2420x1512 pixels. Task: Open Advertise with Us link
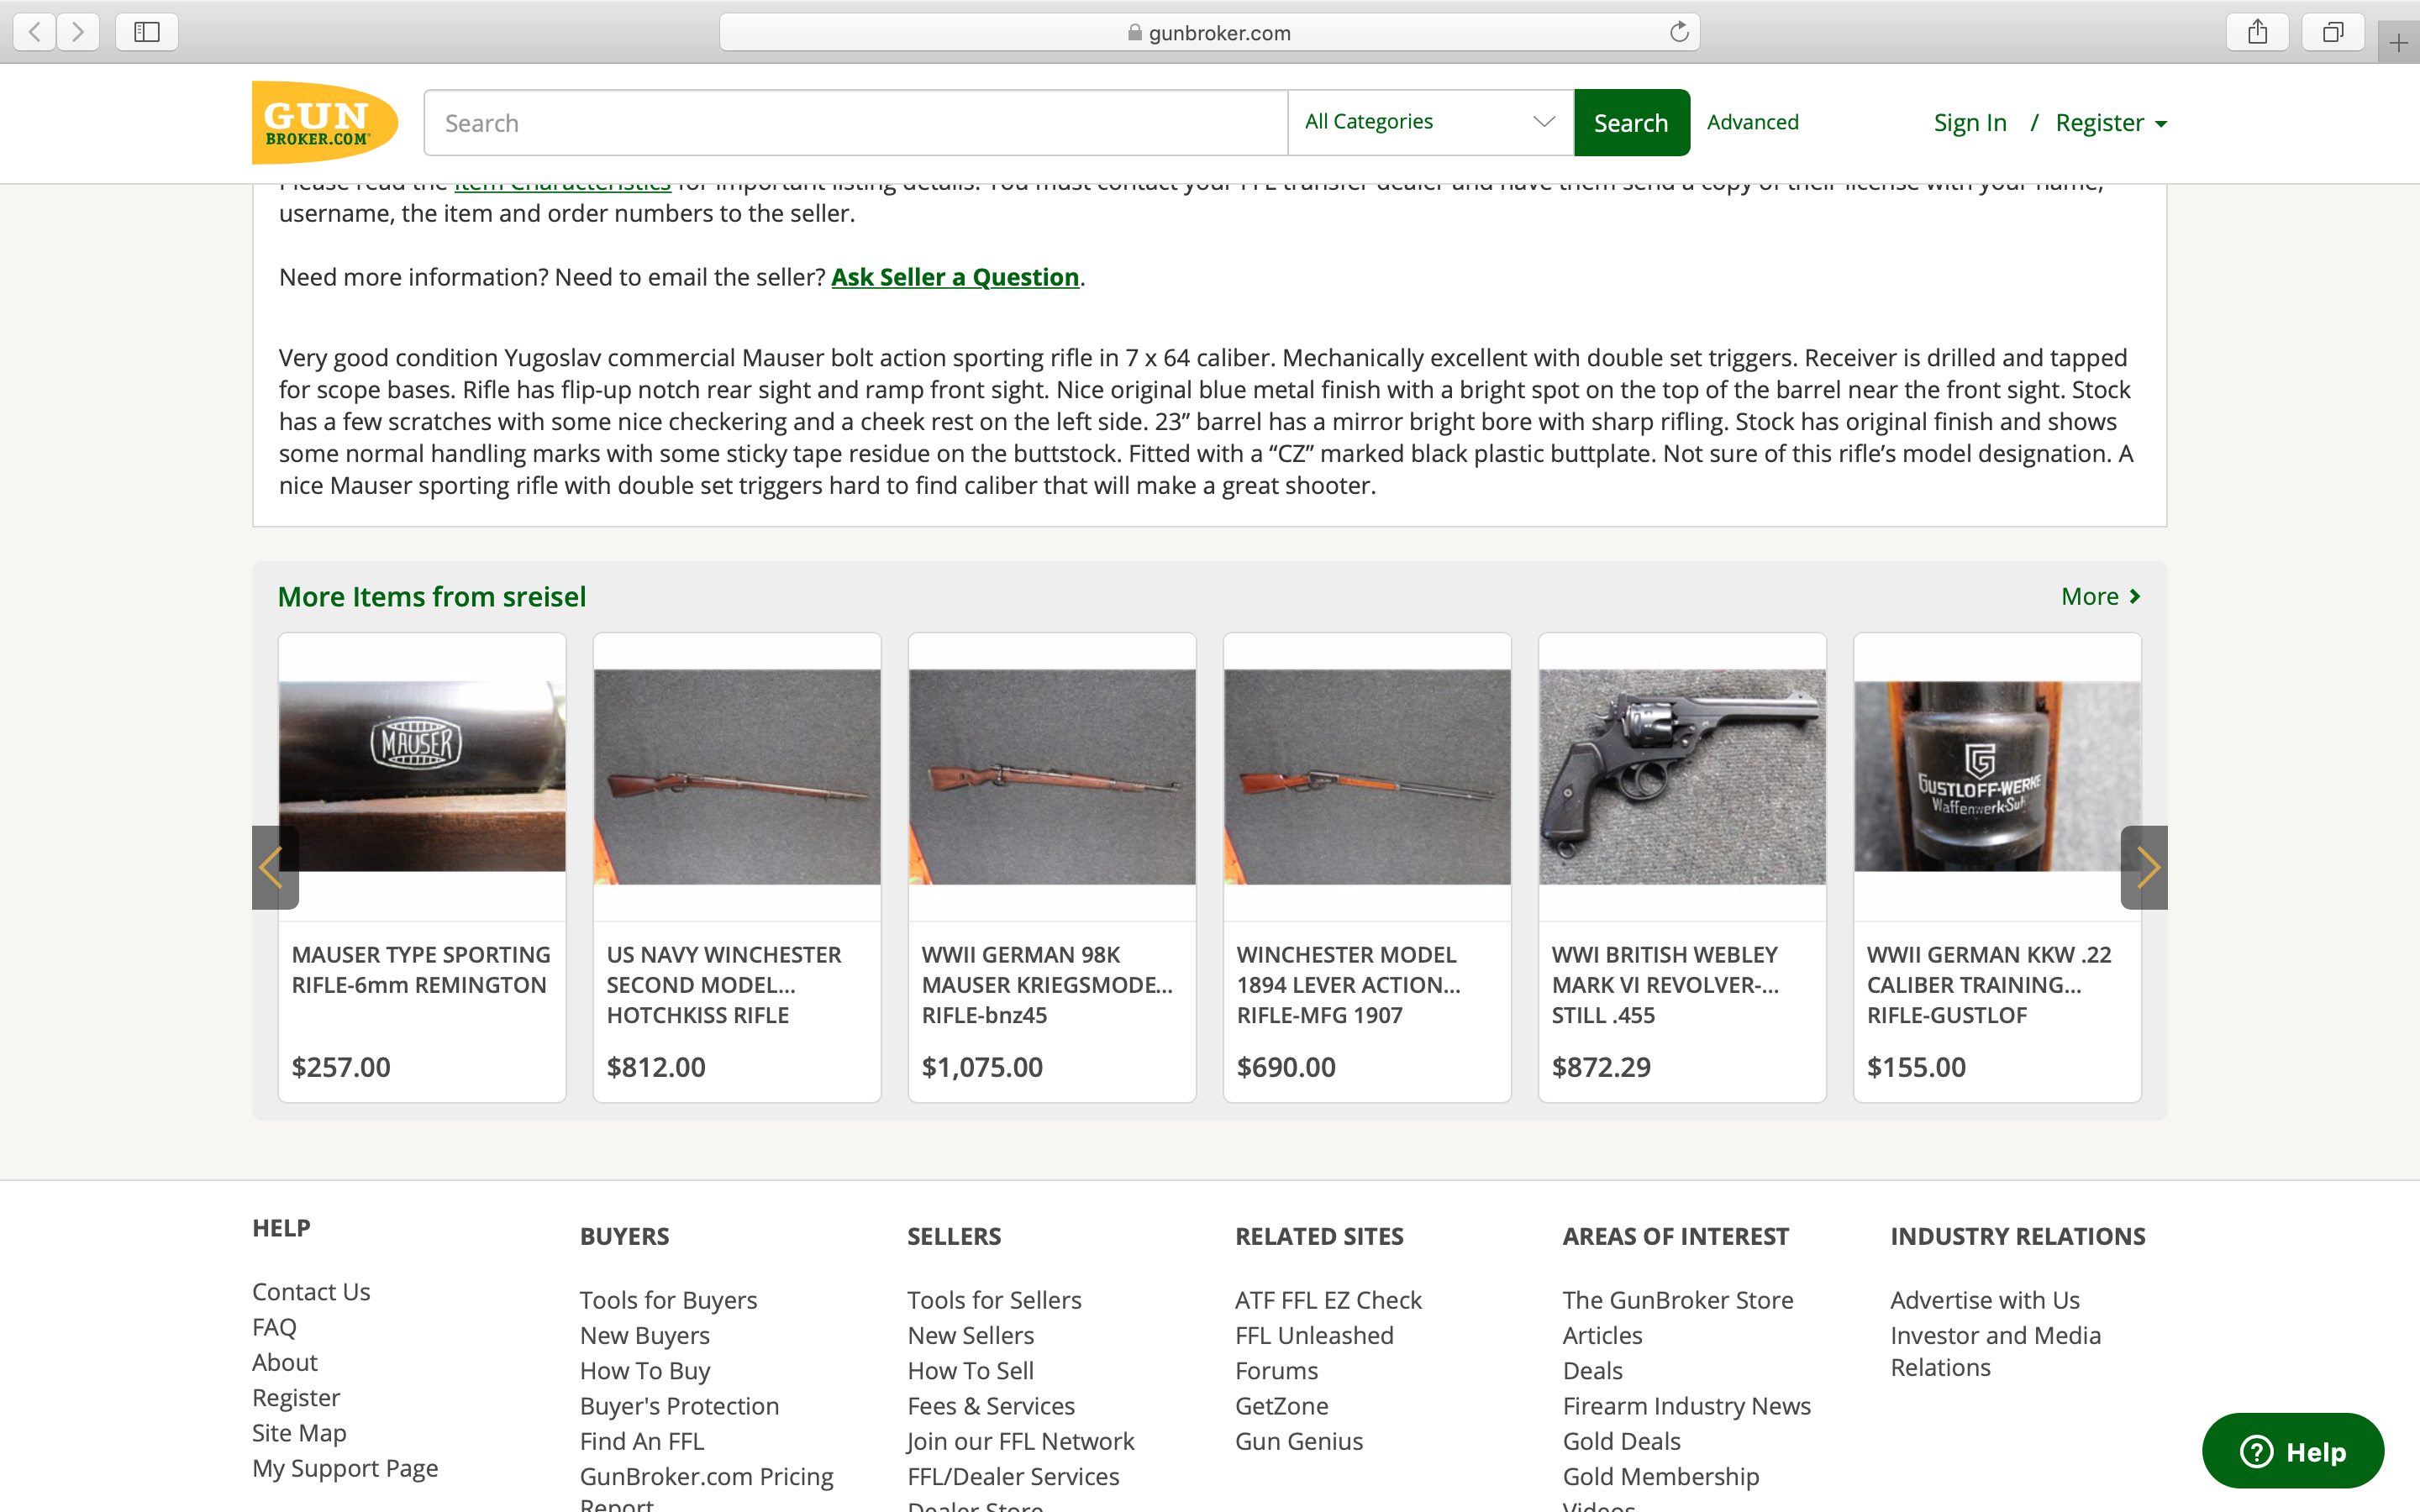click(x=1984, y=1300)
